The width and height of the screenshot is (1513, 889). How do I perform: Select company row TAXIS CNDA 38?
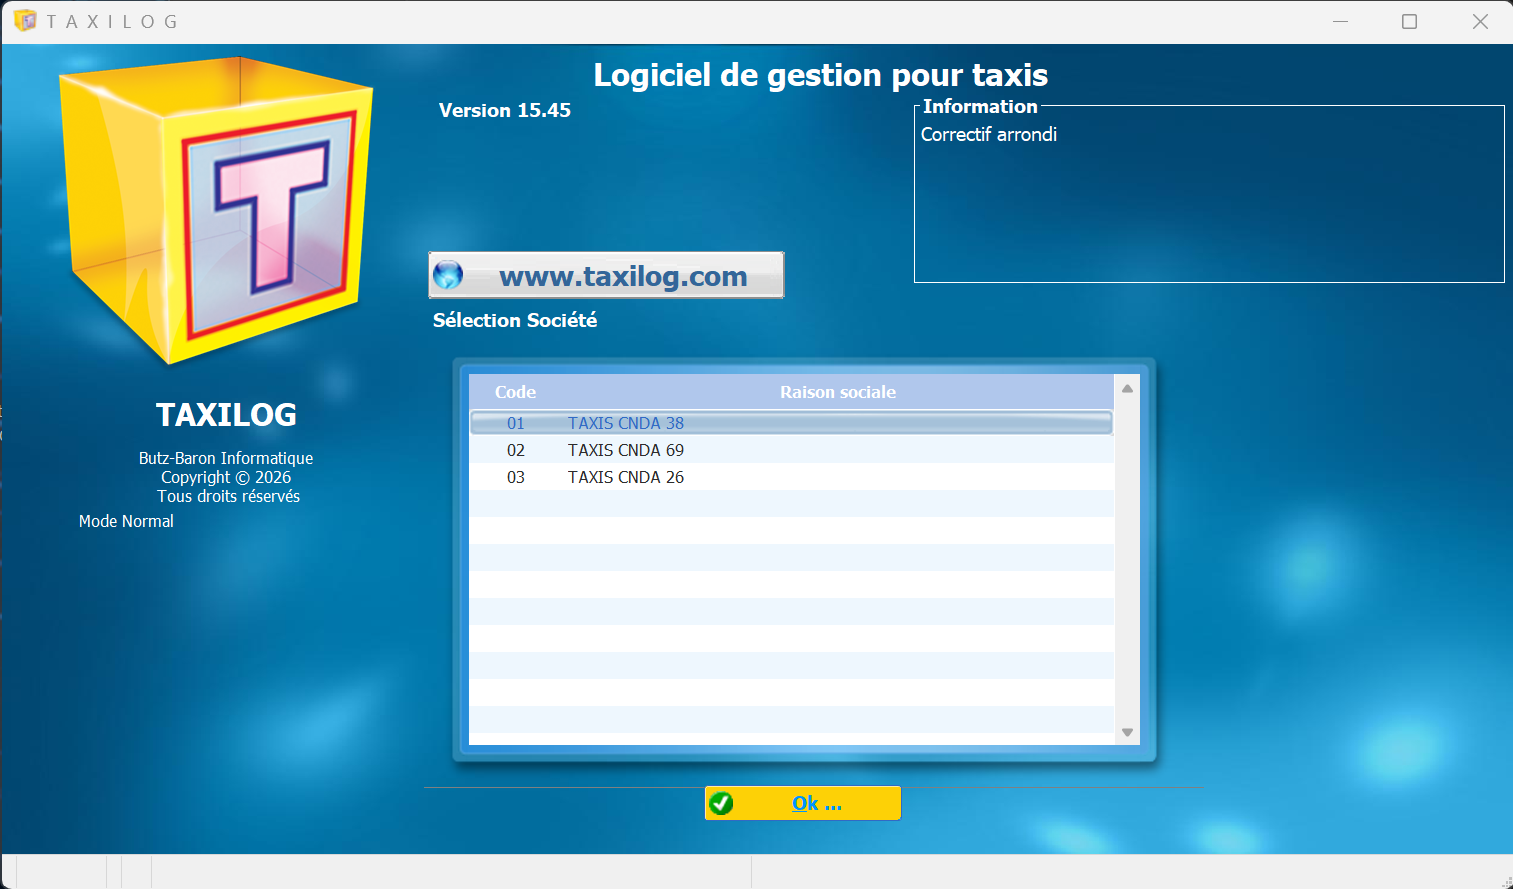791,423
